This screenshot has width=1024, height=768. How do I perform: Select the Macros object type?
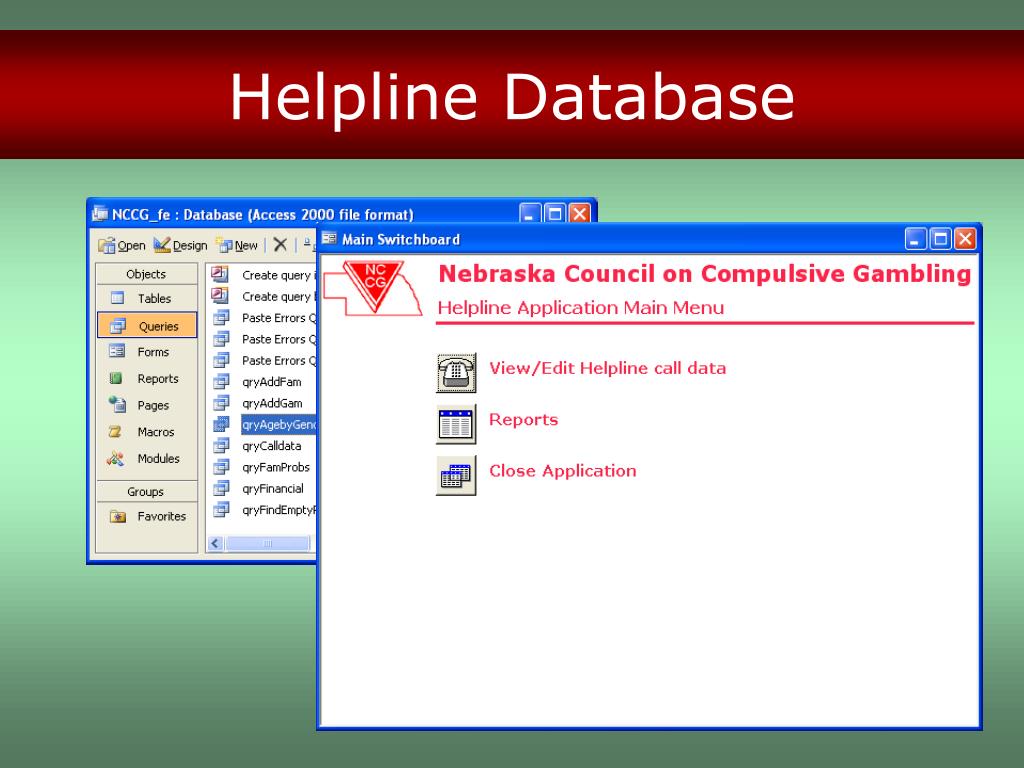[146, 432]
